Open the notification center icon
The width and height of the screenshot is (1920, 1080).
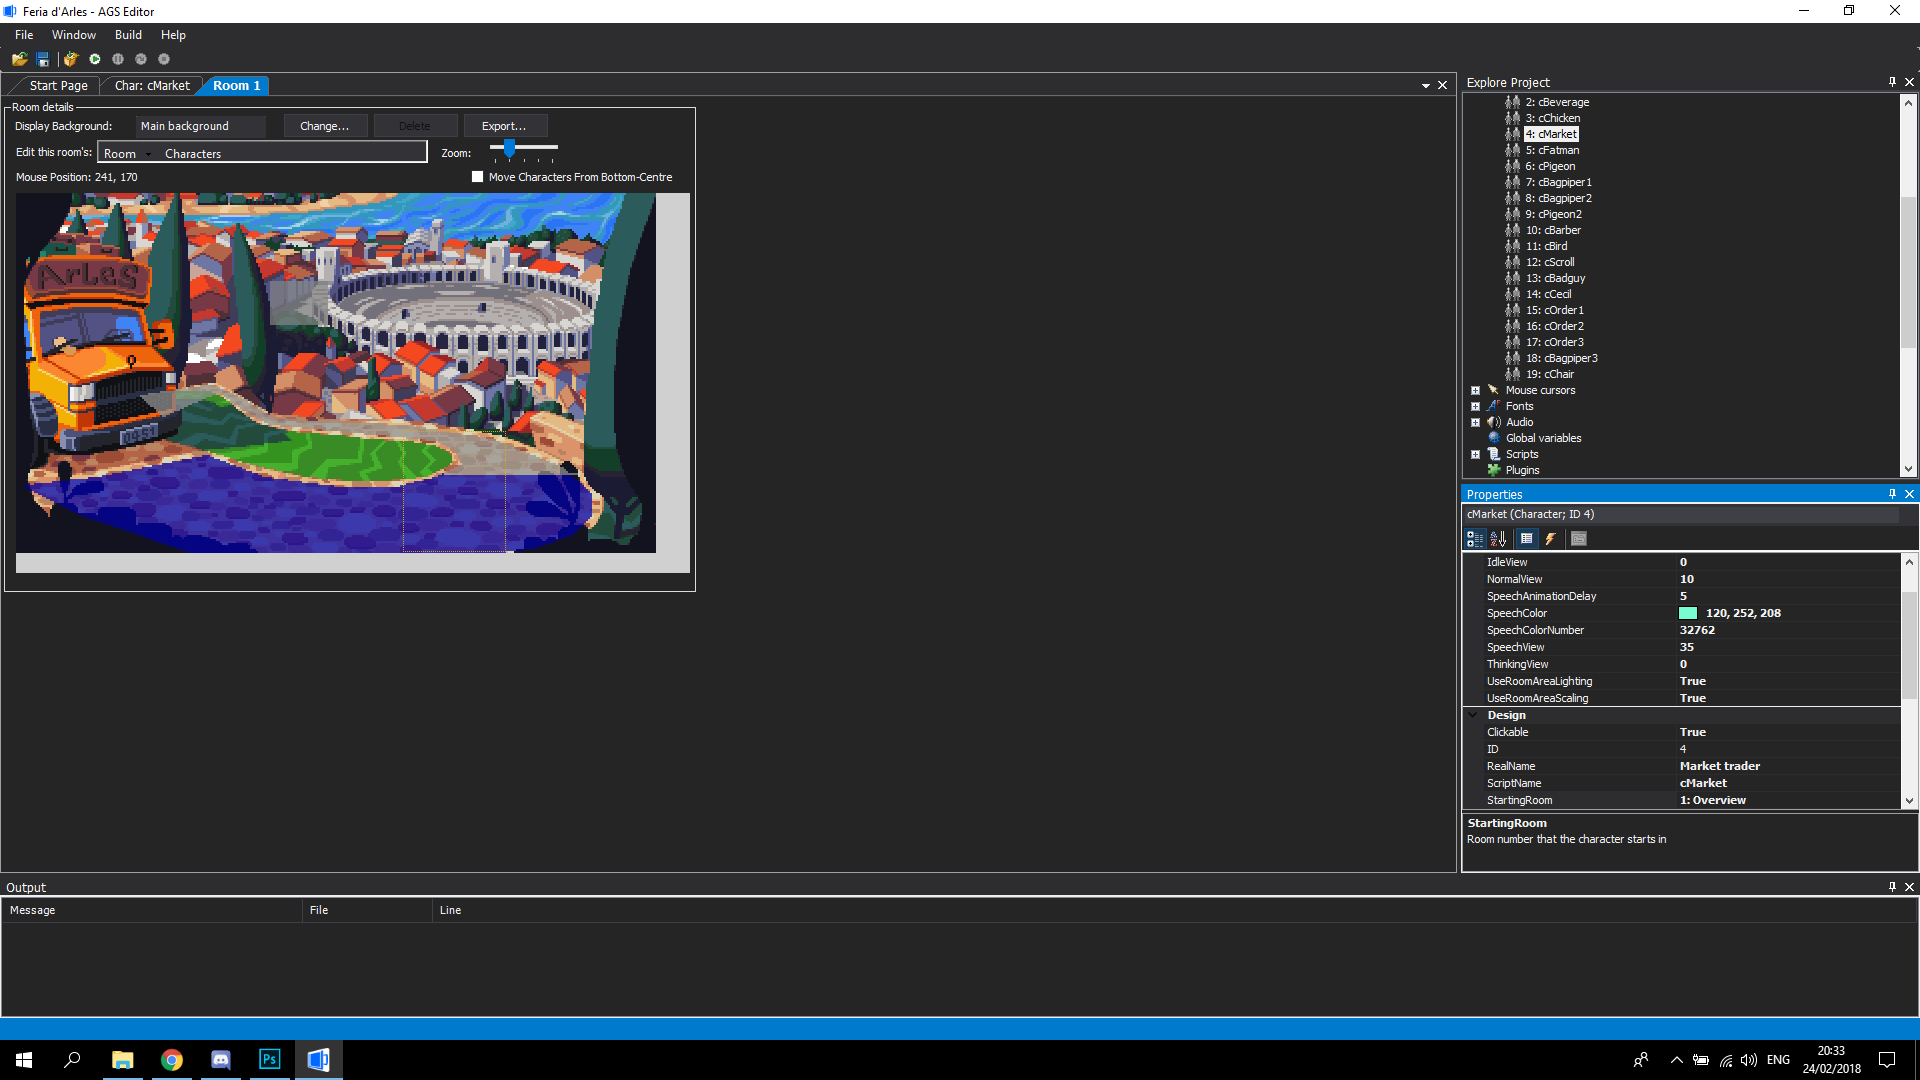click(x=1887, y=1060)
